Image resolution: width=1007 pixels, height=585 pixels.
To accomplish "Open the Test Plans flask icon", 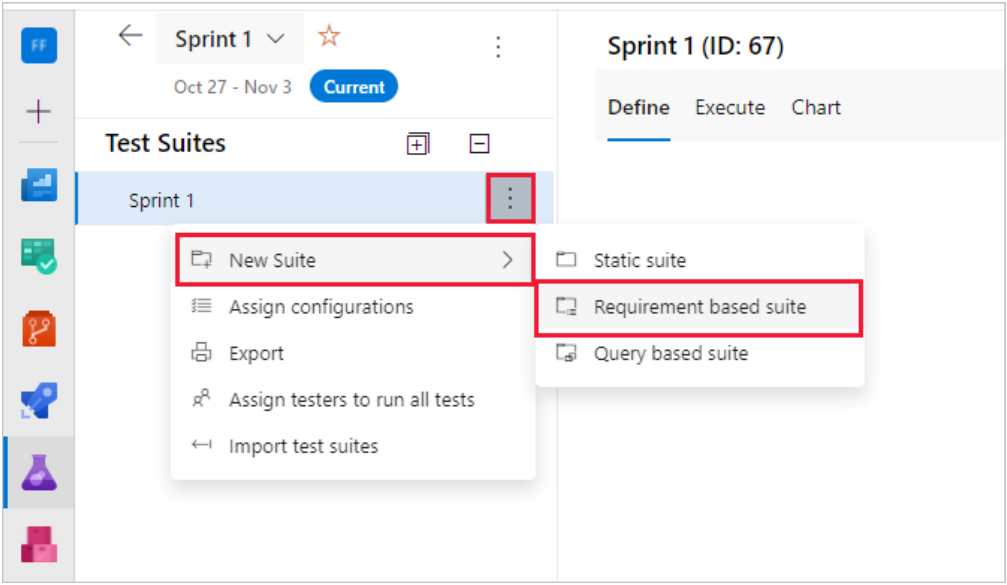I will [39, 471].
